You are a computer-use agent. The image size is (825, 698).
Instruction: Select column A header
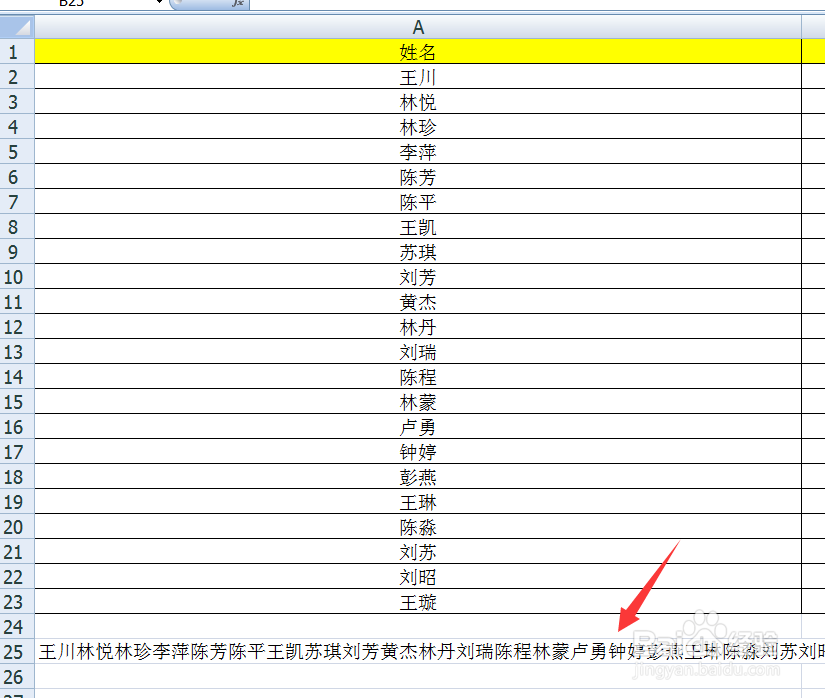(418, 26)
